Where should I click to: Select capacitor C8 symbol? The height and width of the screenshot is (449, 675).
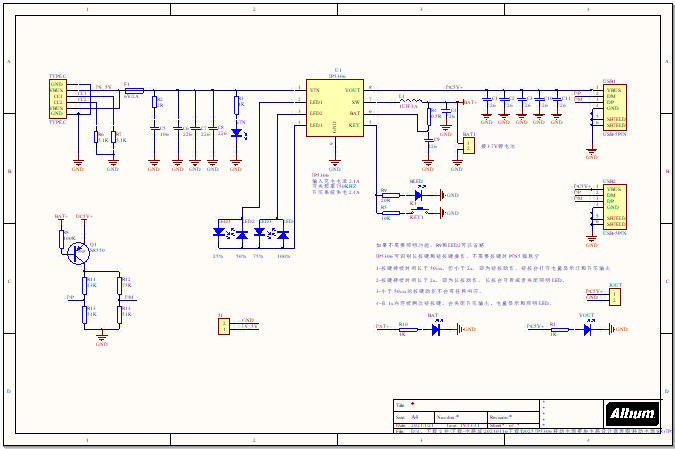click(x=213, y=128)
